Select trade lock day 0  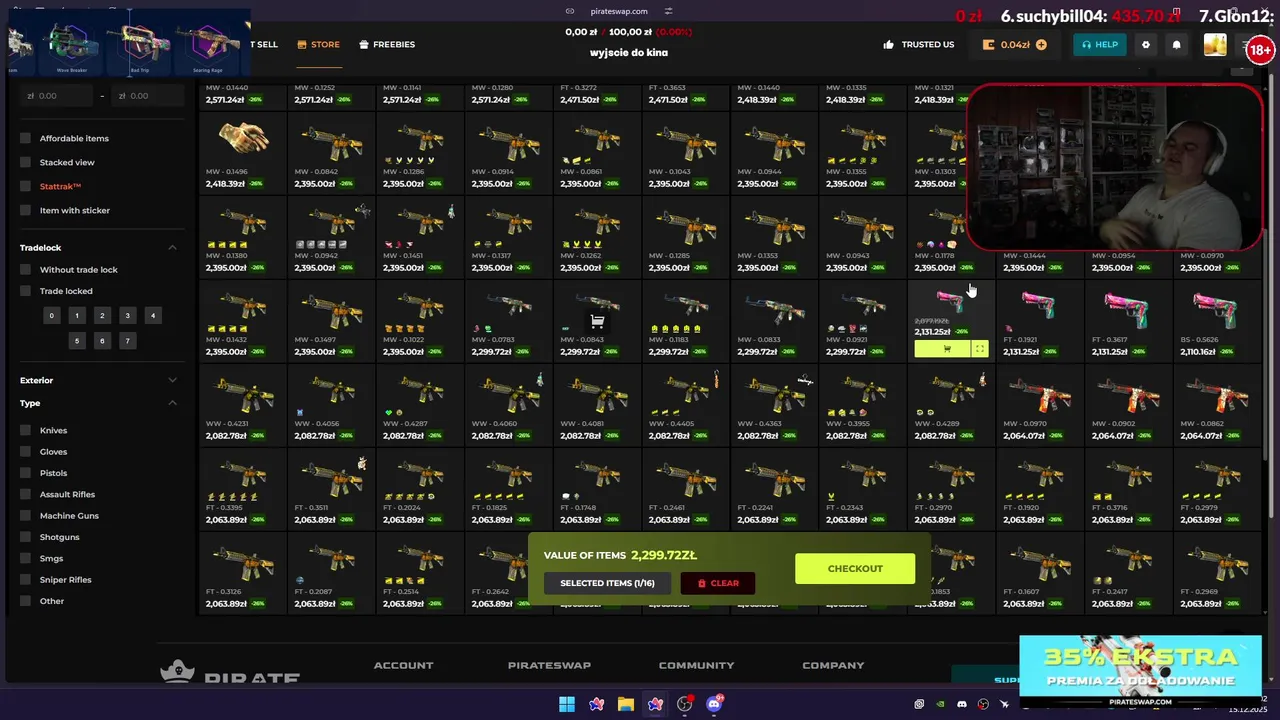click(52, 316)
